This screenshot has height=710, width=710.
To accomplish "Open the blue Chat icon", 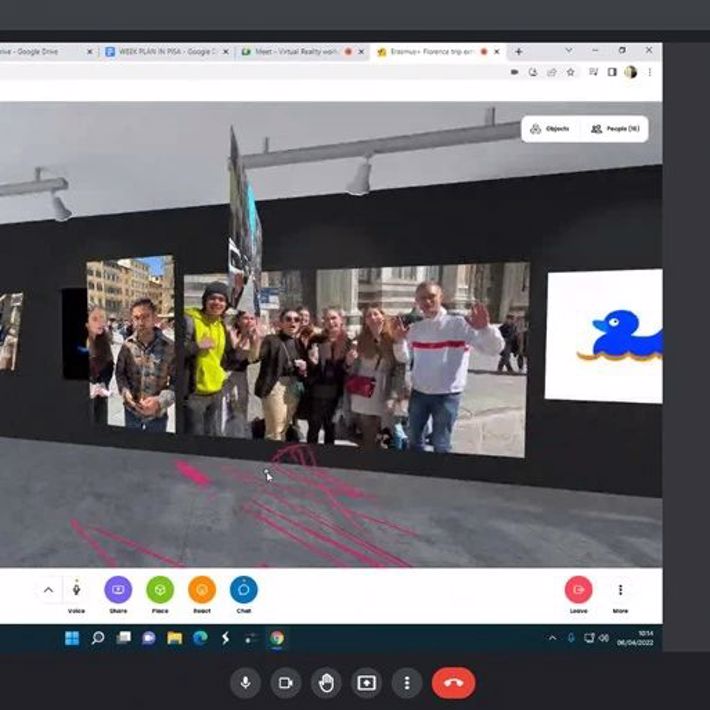I will pos(244,590).
